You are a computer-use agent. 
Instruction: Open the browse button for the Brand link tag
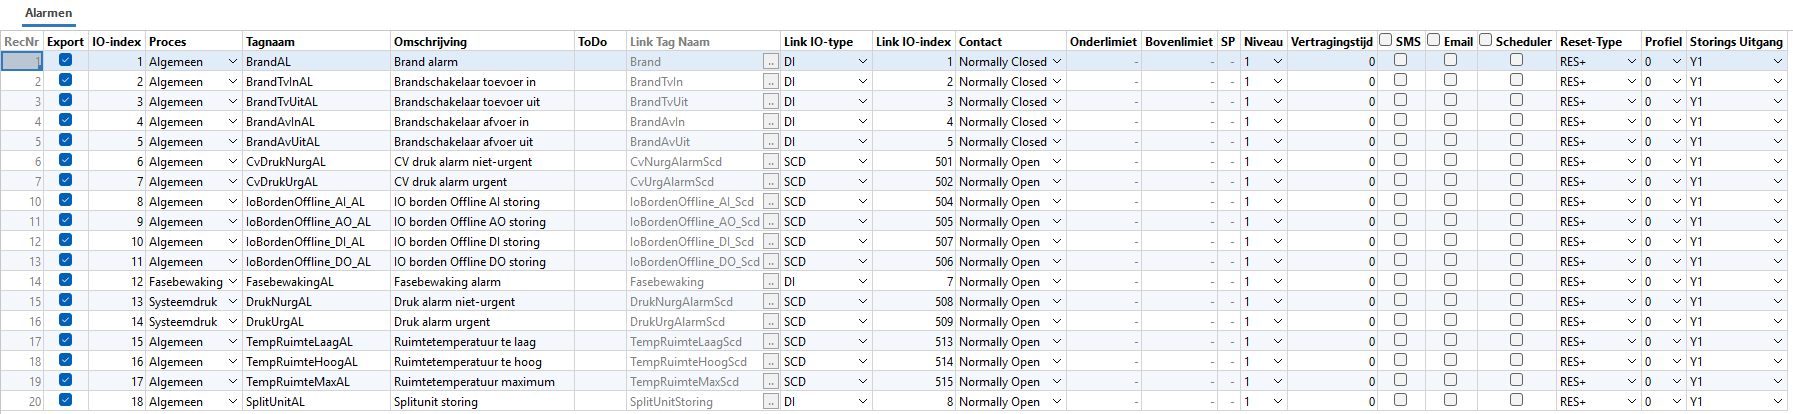pos(770,62)
